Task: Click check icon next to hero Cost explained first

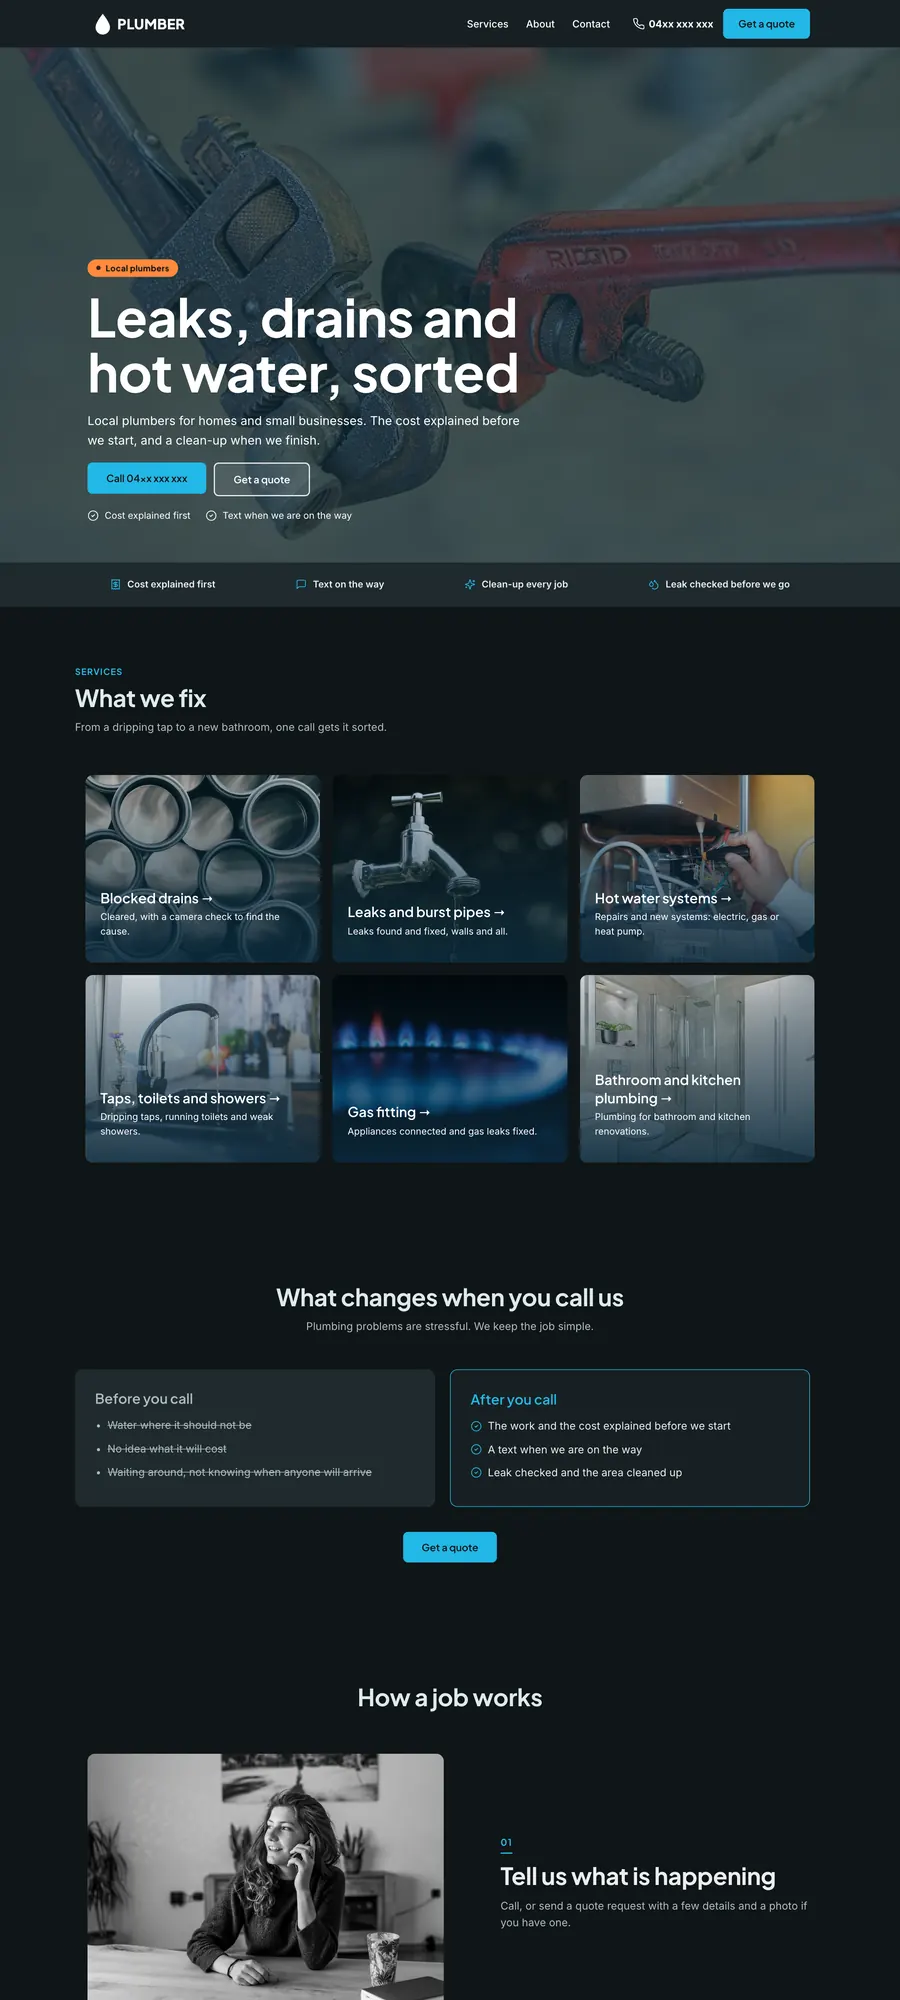Action: pos(93,516)
